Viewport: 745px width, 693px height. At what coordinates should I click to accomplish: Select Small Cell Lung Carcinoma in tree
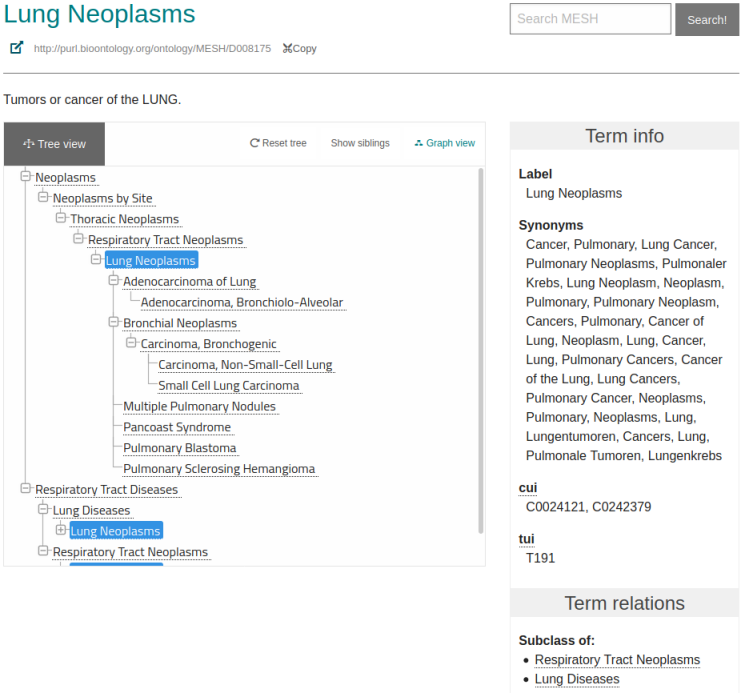(x=228, y=386)
